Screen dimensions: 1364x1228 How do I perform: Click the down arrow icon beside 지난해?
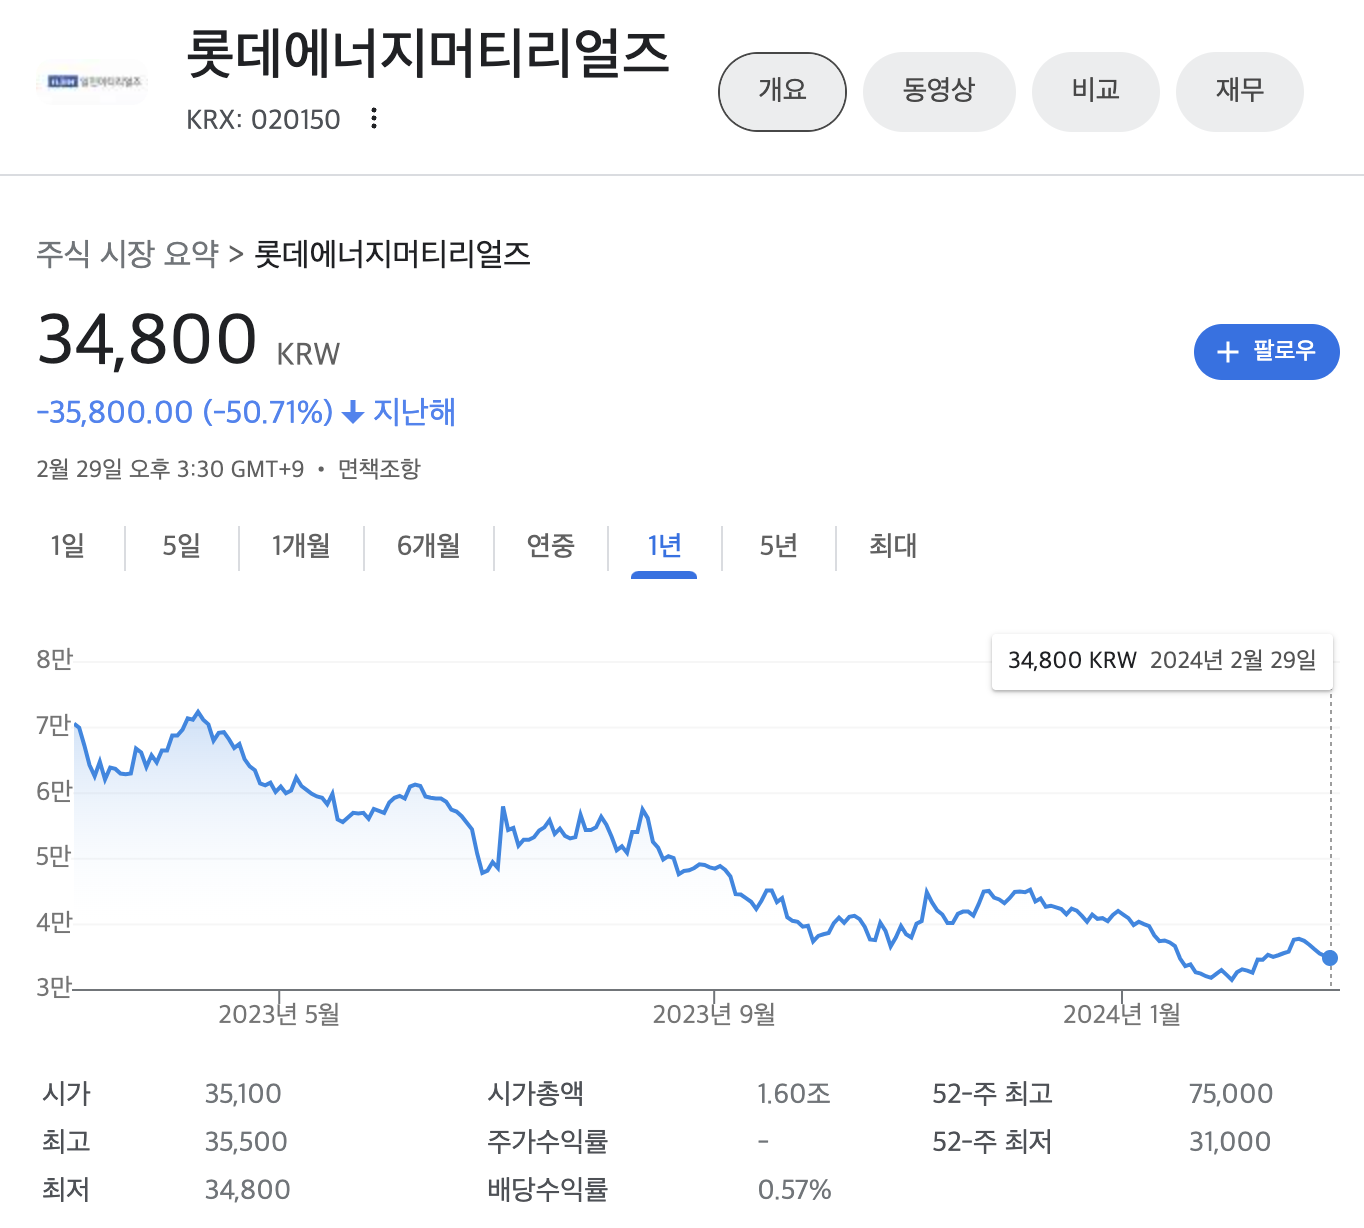(x=353, y=412)
